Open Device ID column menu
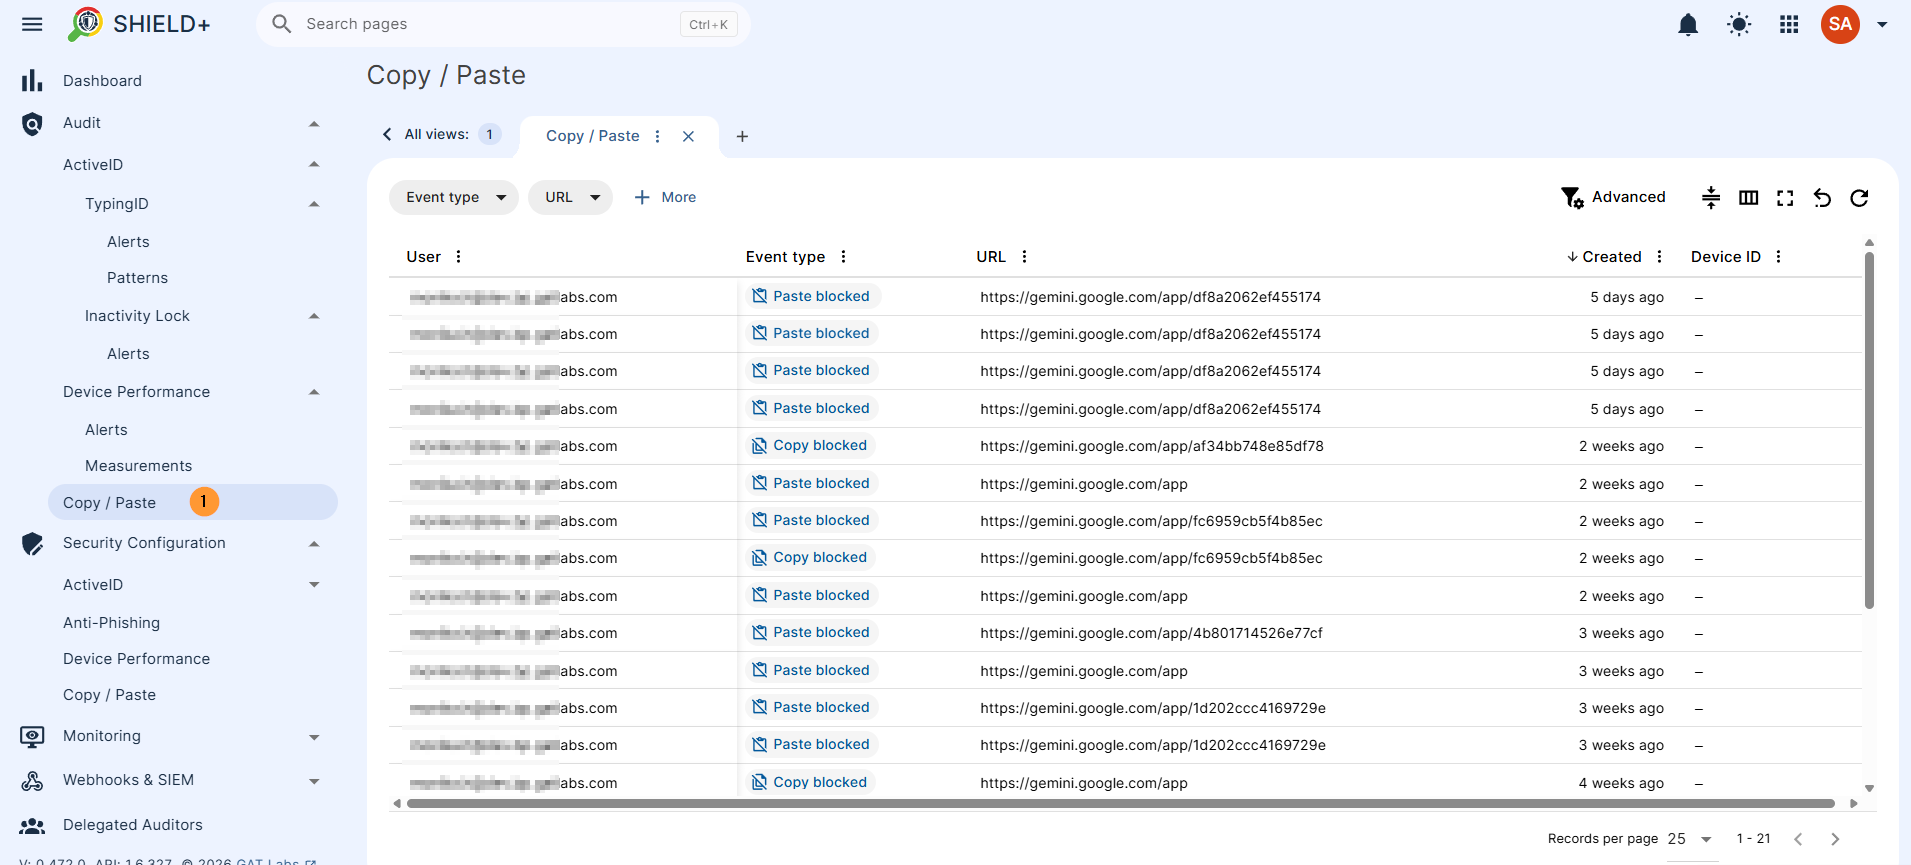The height and width of the screenshot is (865, 1911). coord(1778,257)
